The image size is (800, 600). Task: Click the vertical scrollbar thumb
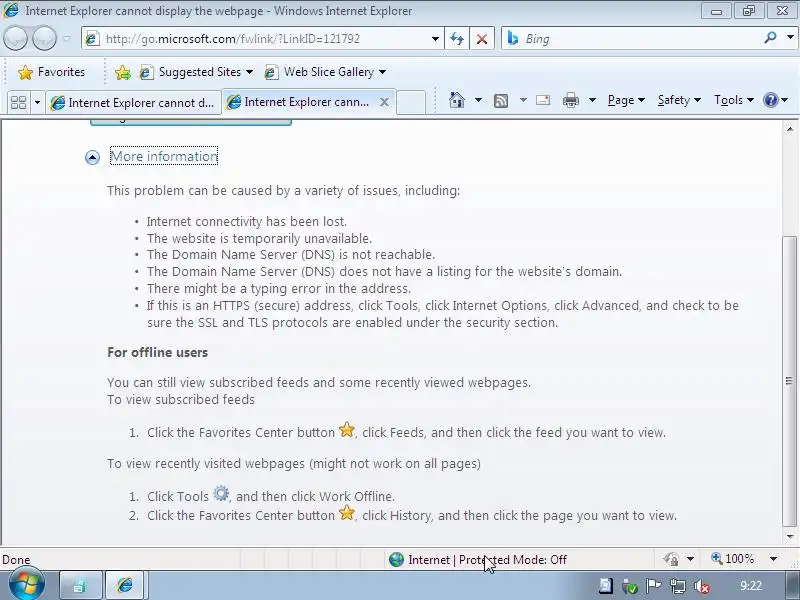point(789,381)
